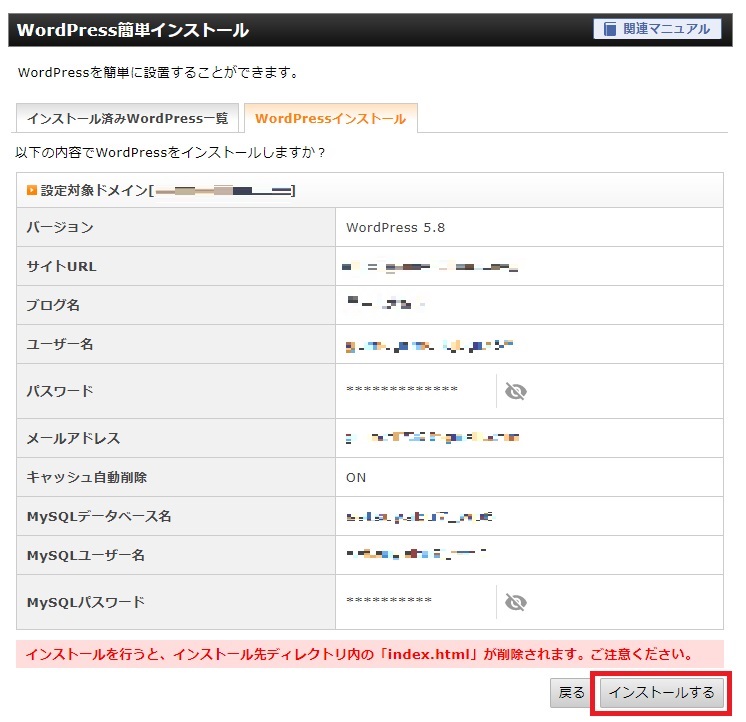Click the インストールする button

tap(662, 693)
